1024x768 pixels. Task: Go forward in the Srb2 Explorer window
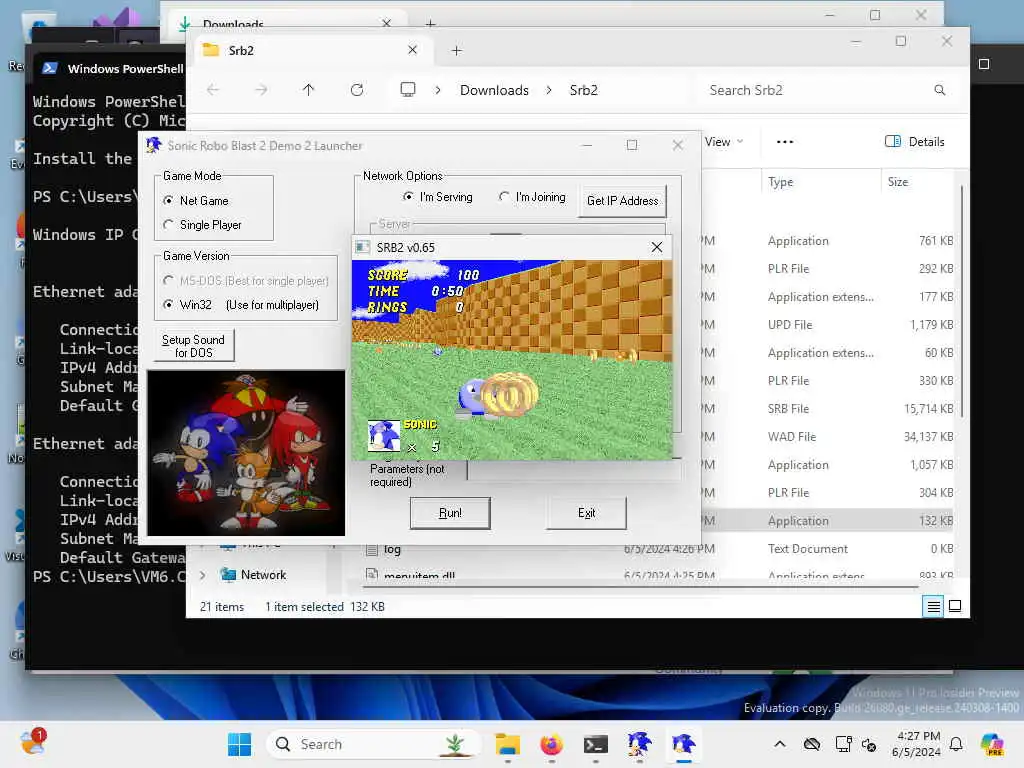pyautogui.click(x=261, y=90)
